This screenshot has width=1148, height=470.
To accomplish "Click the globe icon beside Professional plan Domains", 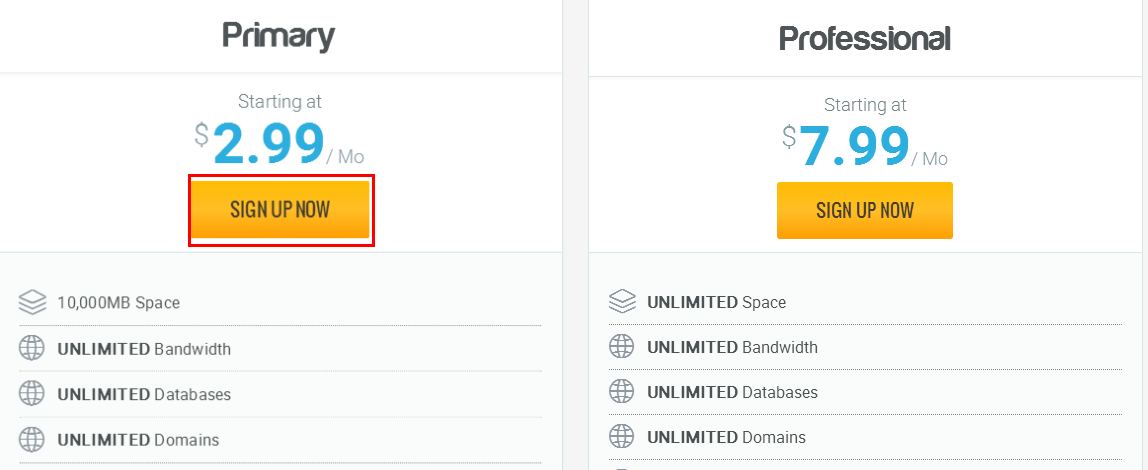I will point(622,437).
